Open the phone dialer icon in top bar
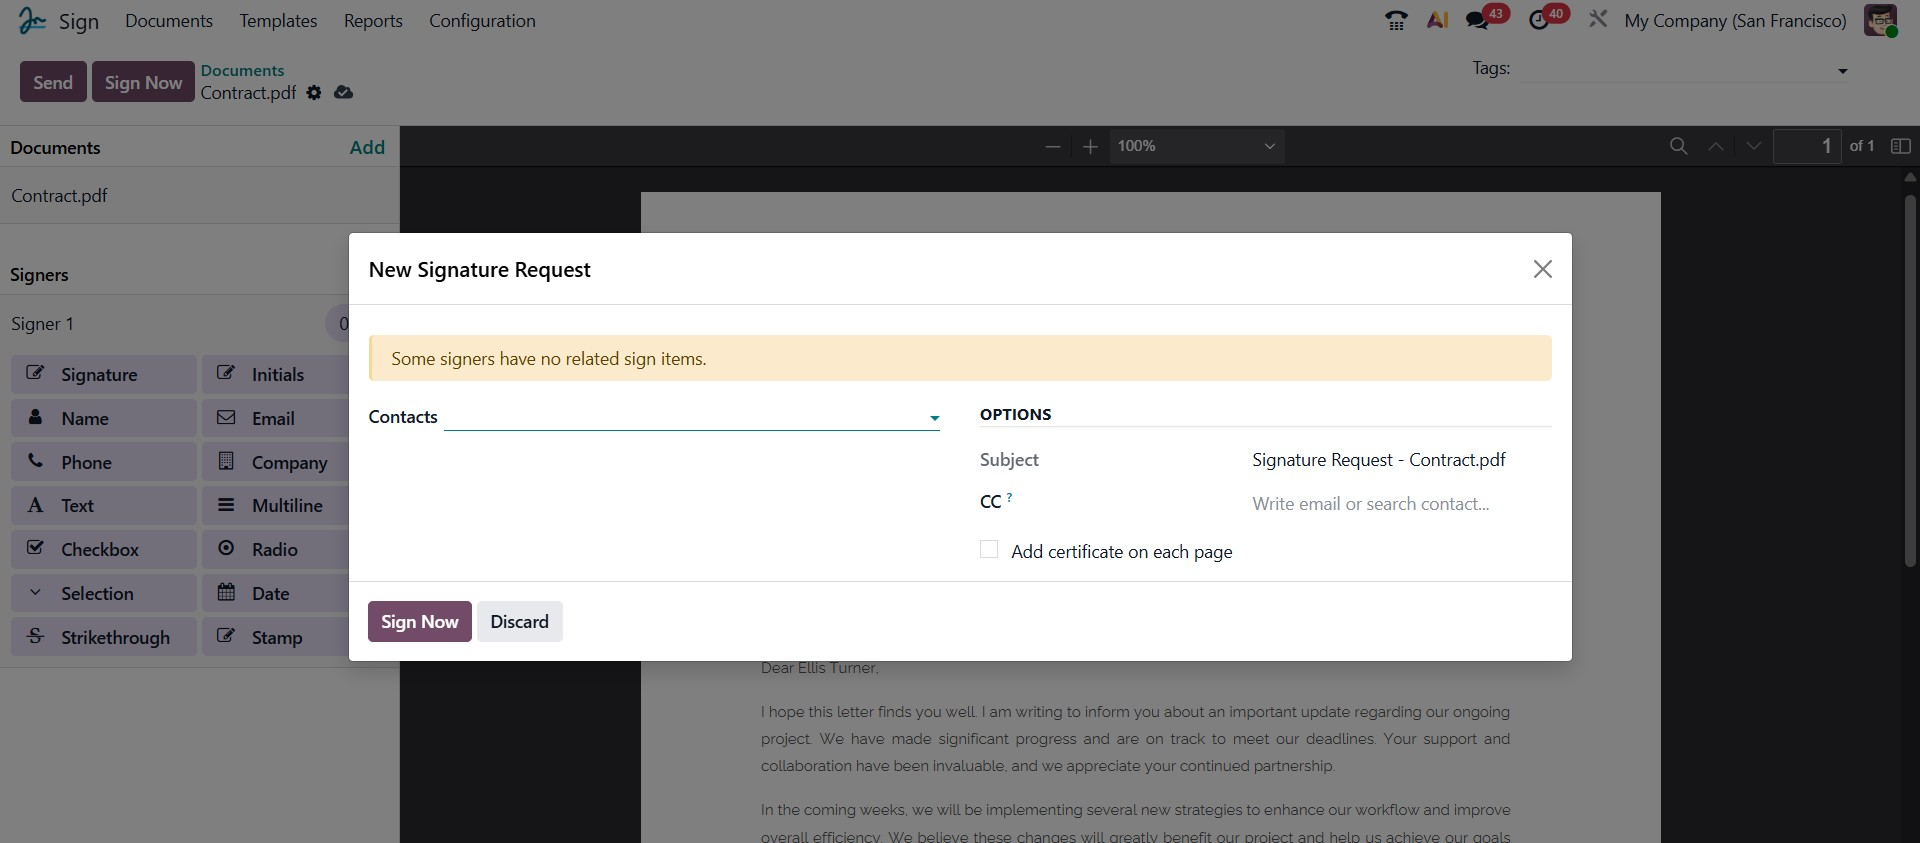 coord(1396,21)
